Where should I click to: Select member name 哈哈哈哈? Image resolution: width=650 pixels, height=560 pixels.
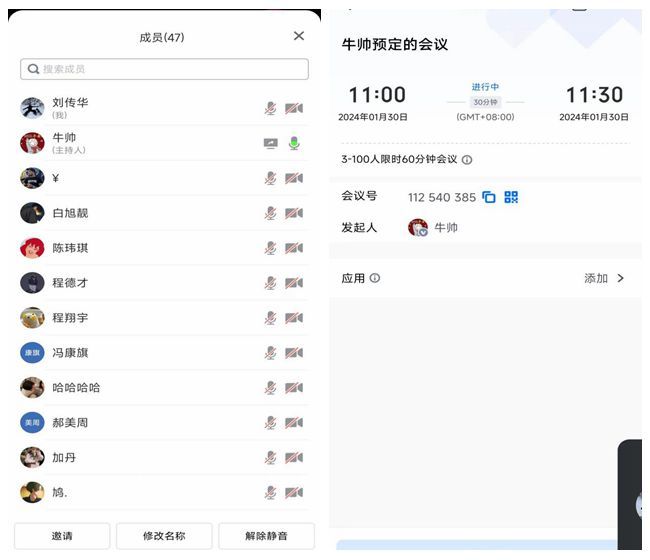76,388
